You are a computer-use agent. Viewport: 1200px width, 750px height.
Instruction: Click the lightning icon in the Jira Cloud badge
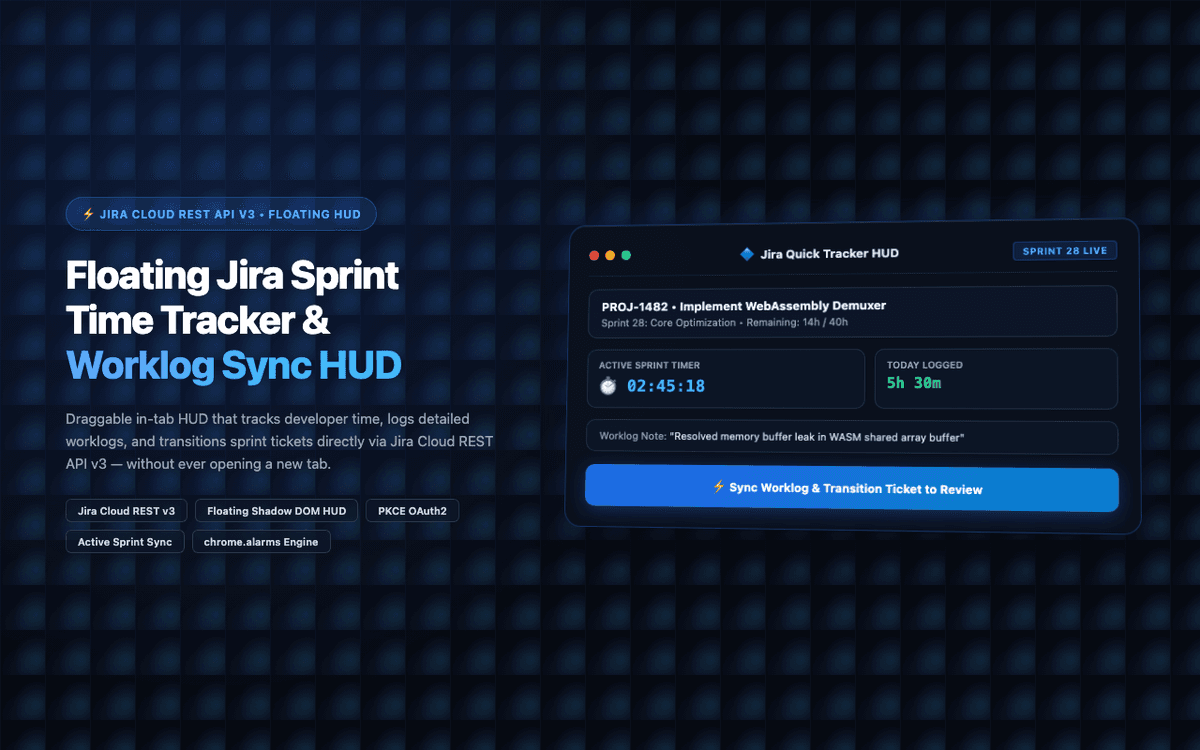pos(88,214)
